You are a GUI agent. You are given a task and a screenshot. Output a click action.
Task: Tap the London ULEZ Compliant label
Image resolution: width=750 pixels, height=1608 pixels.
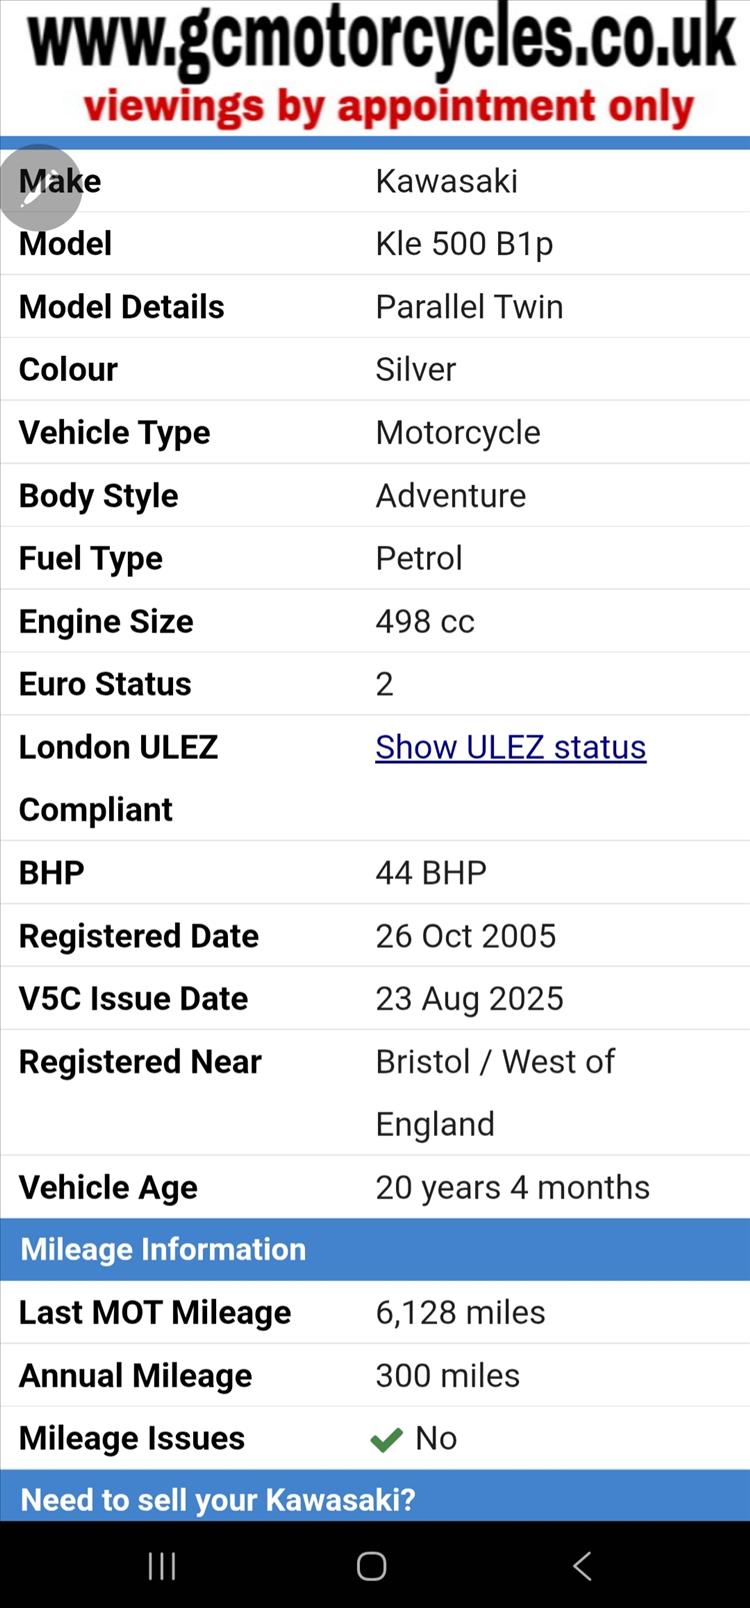click(118, 778)
